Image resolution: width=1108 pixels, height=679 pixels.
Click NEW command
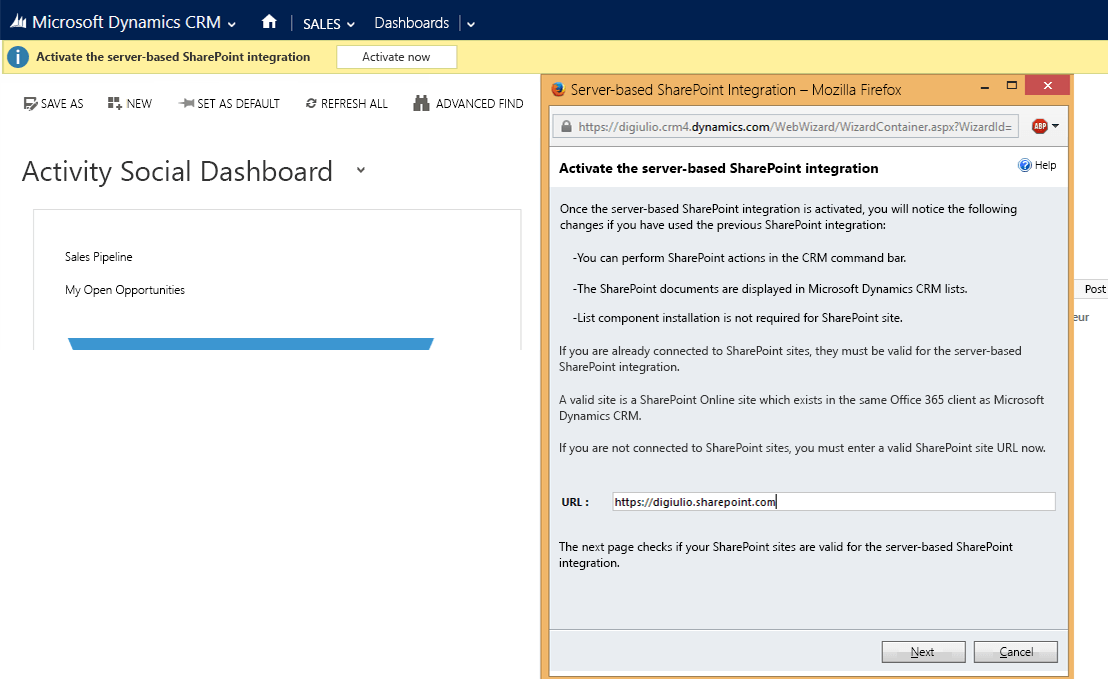tap(130, 104)
